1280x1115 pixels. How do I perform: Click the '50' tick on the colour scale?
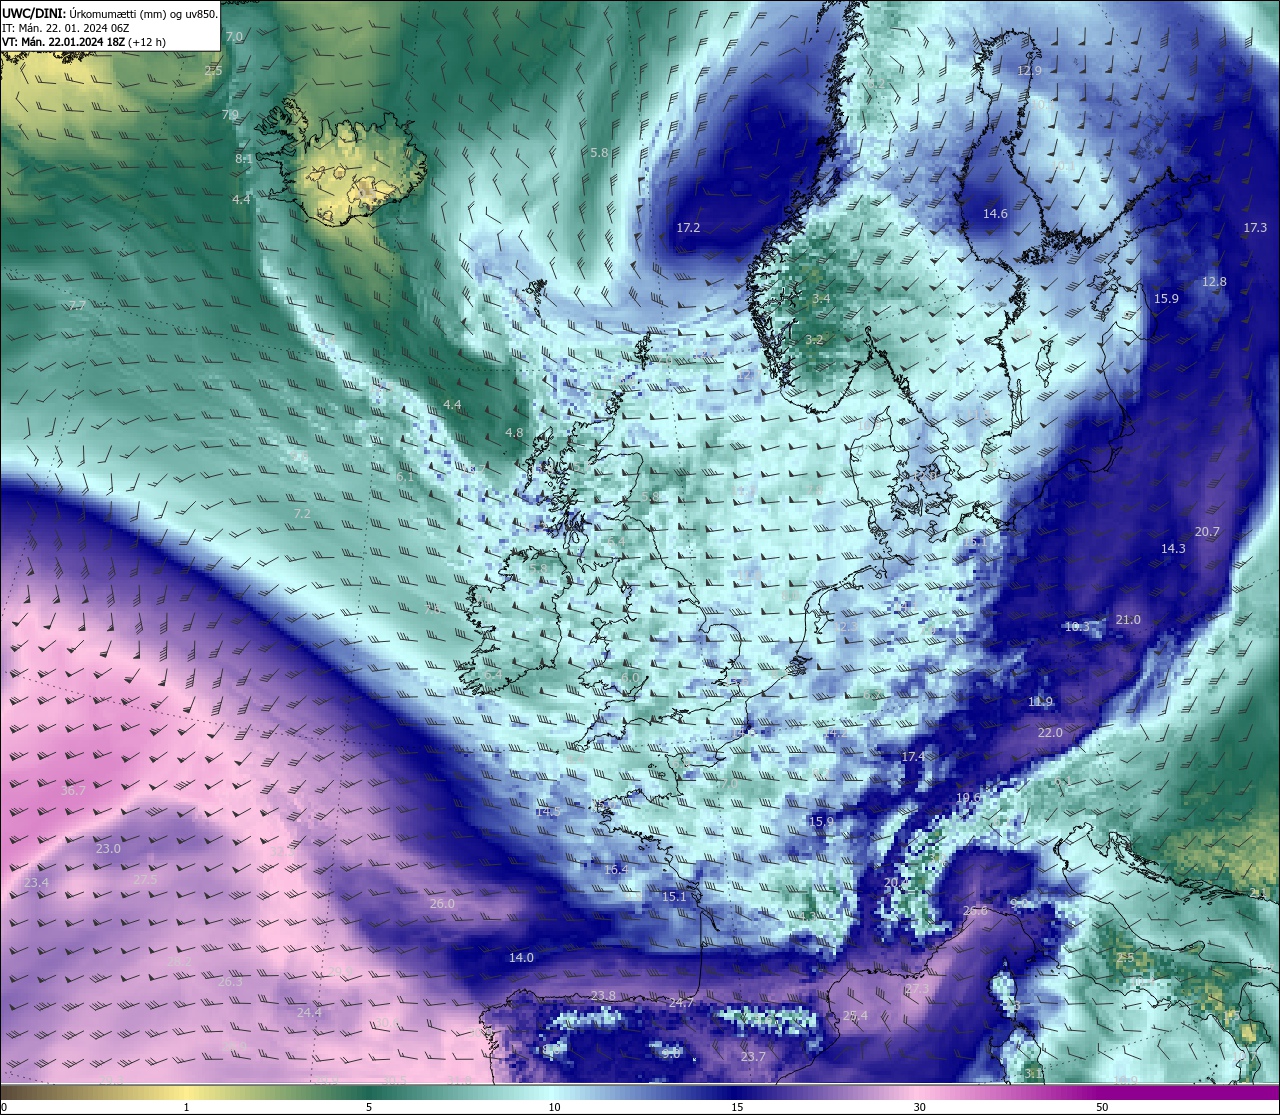point(1102,1107)
